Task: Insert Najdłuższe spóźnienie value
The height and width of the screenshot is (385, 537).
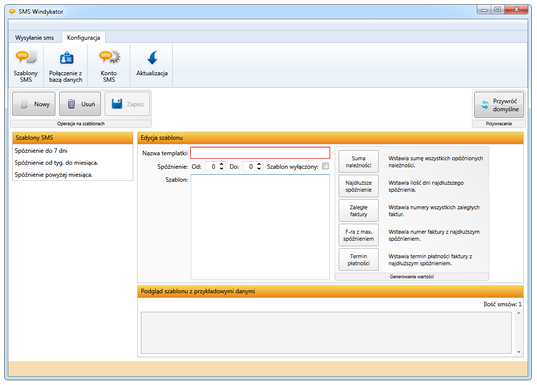Action: (359, 186)
